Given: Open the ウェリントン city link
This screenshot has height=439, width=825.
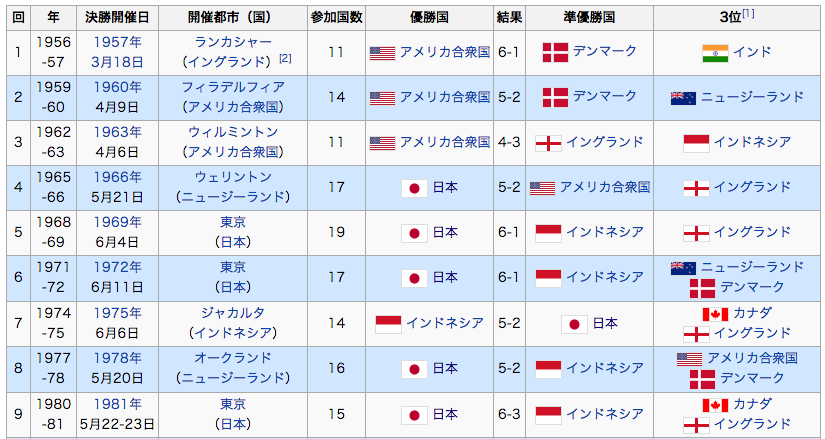Looking at the screenshot, I should click(x=233, y=177).
